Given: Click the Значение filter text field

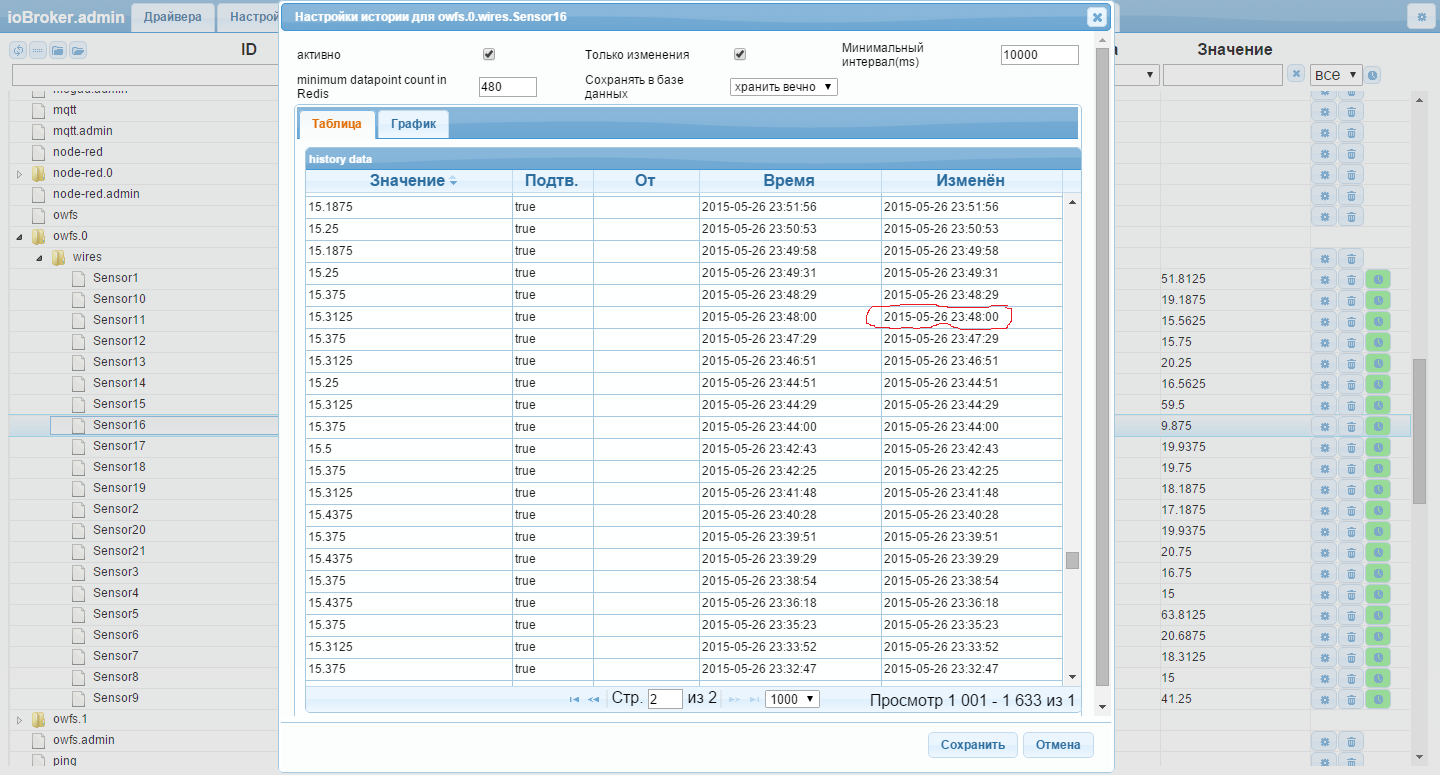Looking at the screenshot, I should pos(1223,75).
